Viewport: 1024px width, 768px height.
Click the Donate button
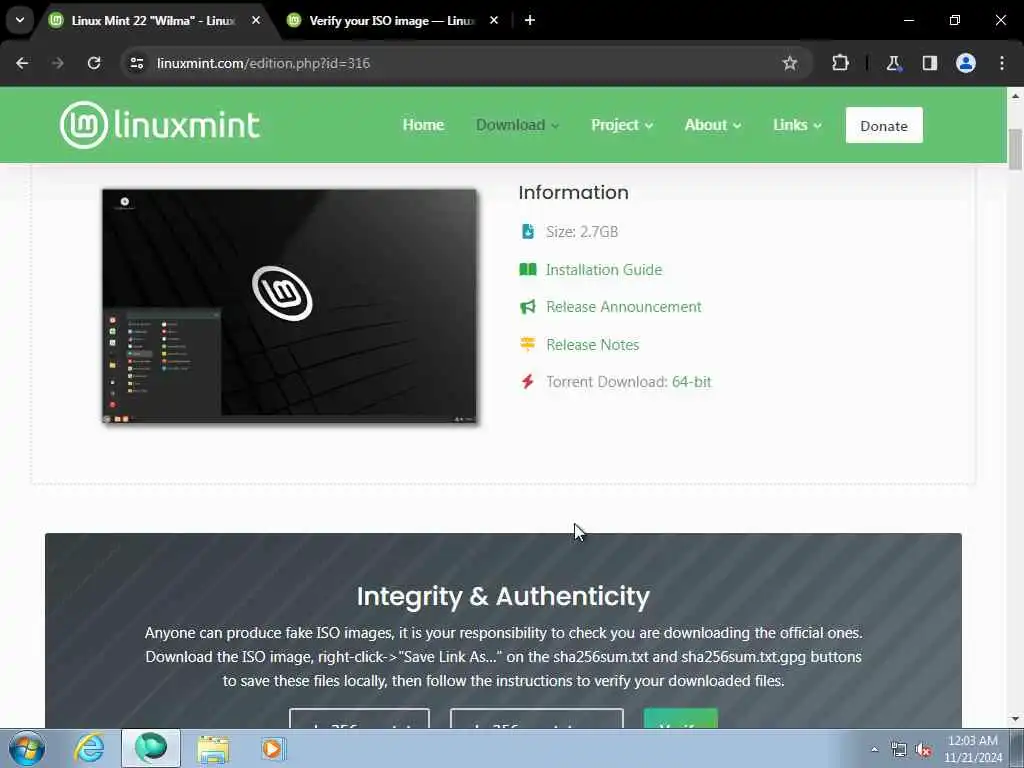(884, 125)
